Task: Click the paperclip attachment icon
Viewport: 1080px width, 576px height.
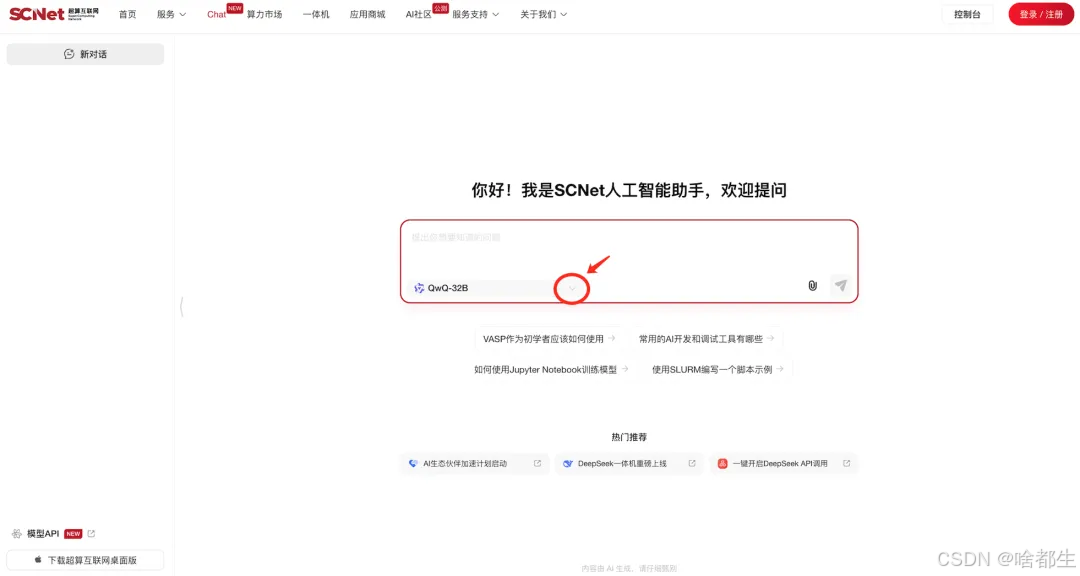Action: coord(813,285)
